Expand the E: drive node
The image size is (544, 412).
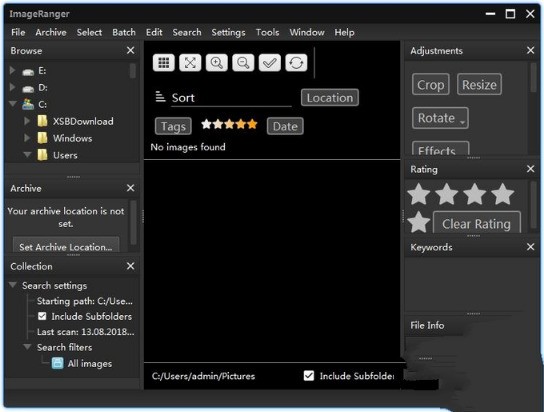pyautogui.click(x=12, y=70)
